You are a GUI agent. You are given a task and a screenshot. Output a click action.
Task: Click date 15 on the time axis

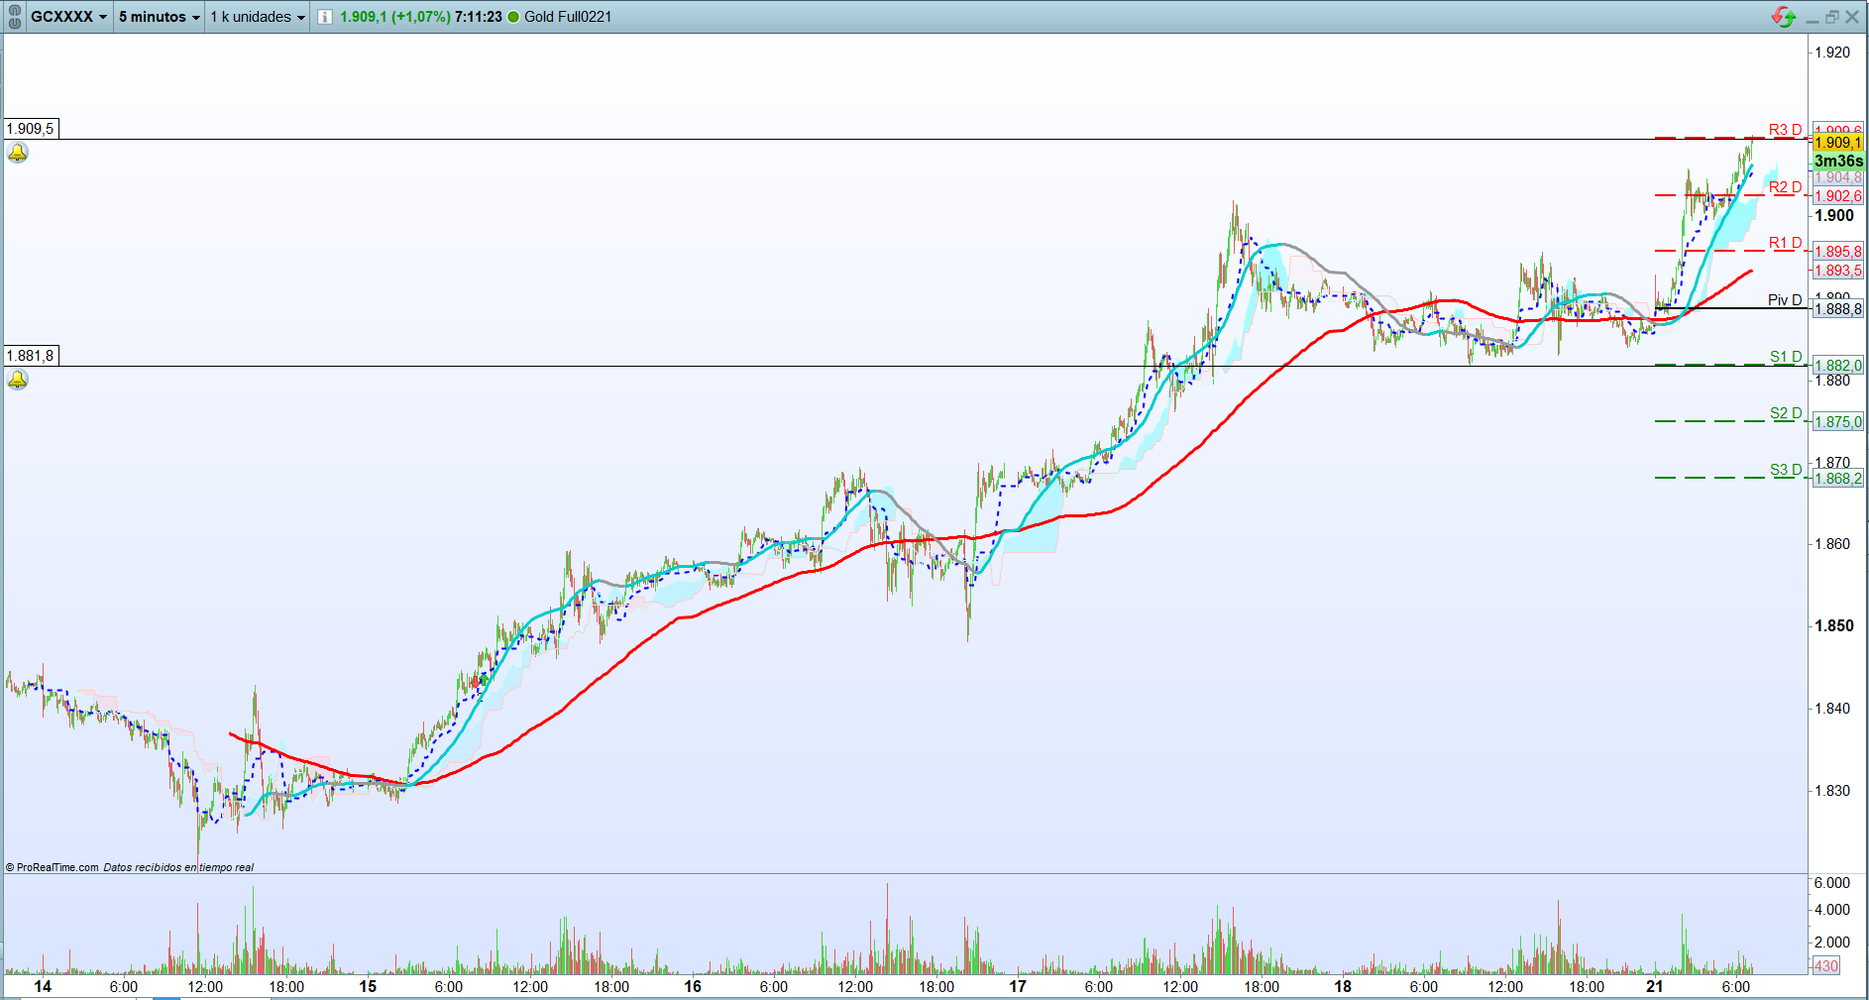tap(368, 987)
